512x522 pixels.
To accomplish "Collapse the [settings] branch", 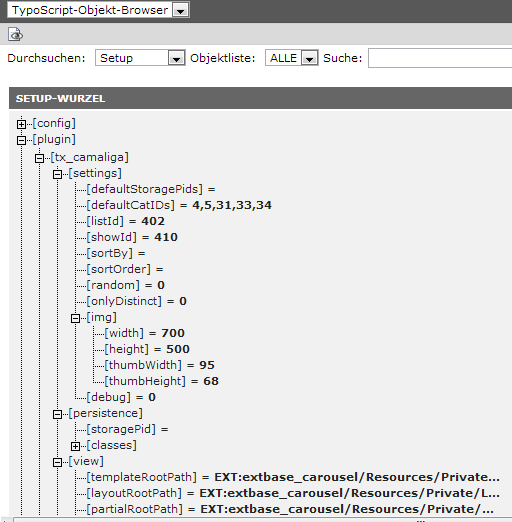I will tap(57, 174).
